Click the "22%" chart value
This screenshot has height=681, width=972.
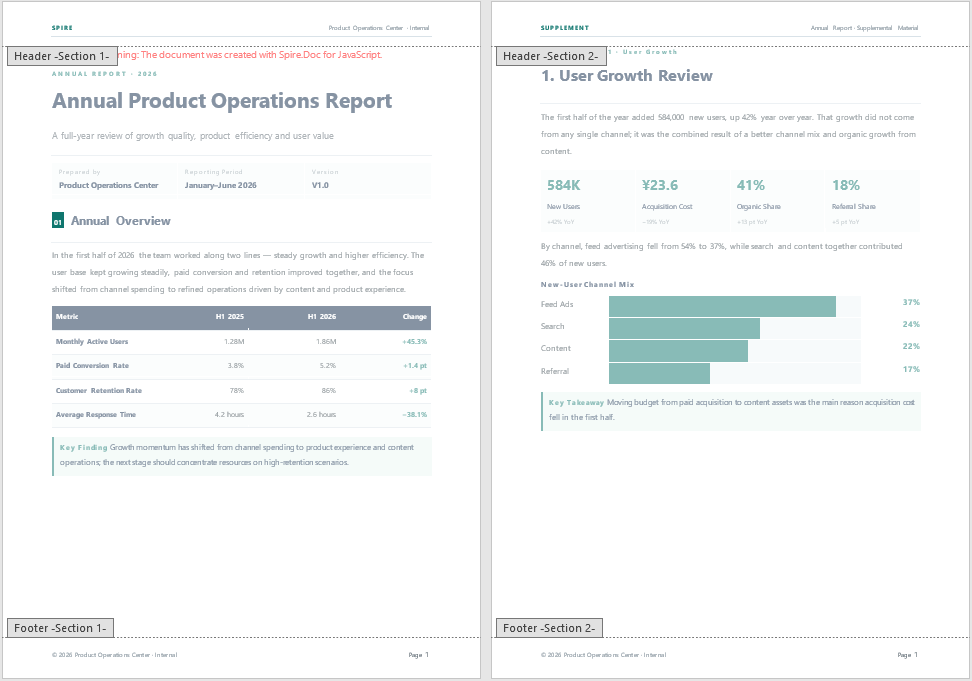pos(911,346)
